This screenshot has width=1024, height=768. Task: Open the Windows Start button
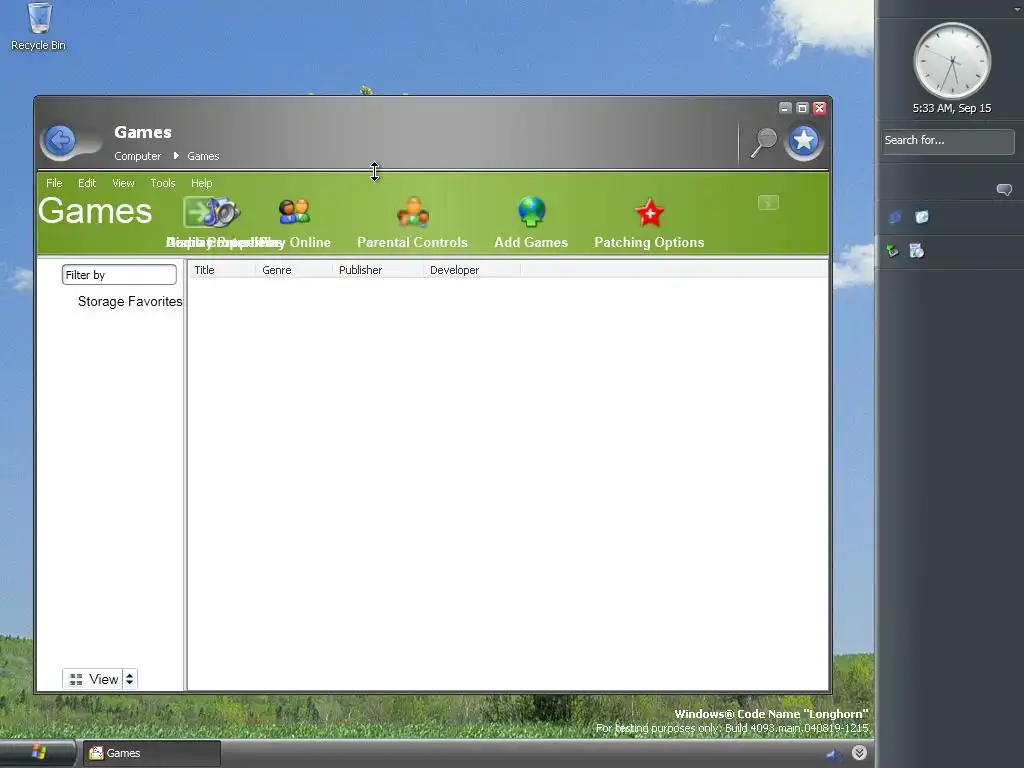38,753
